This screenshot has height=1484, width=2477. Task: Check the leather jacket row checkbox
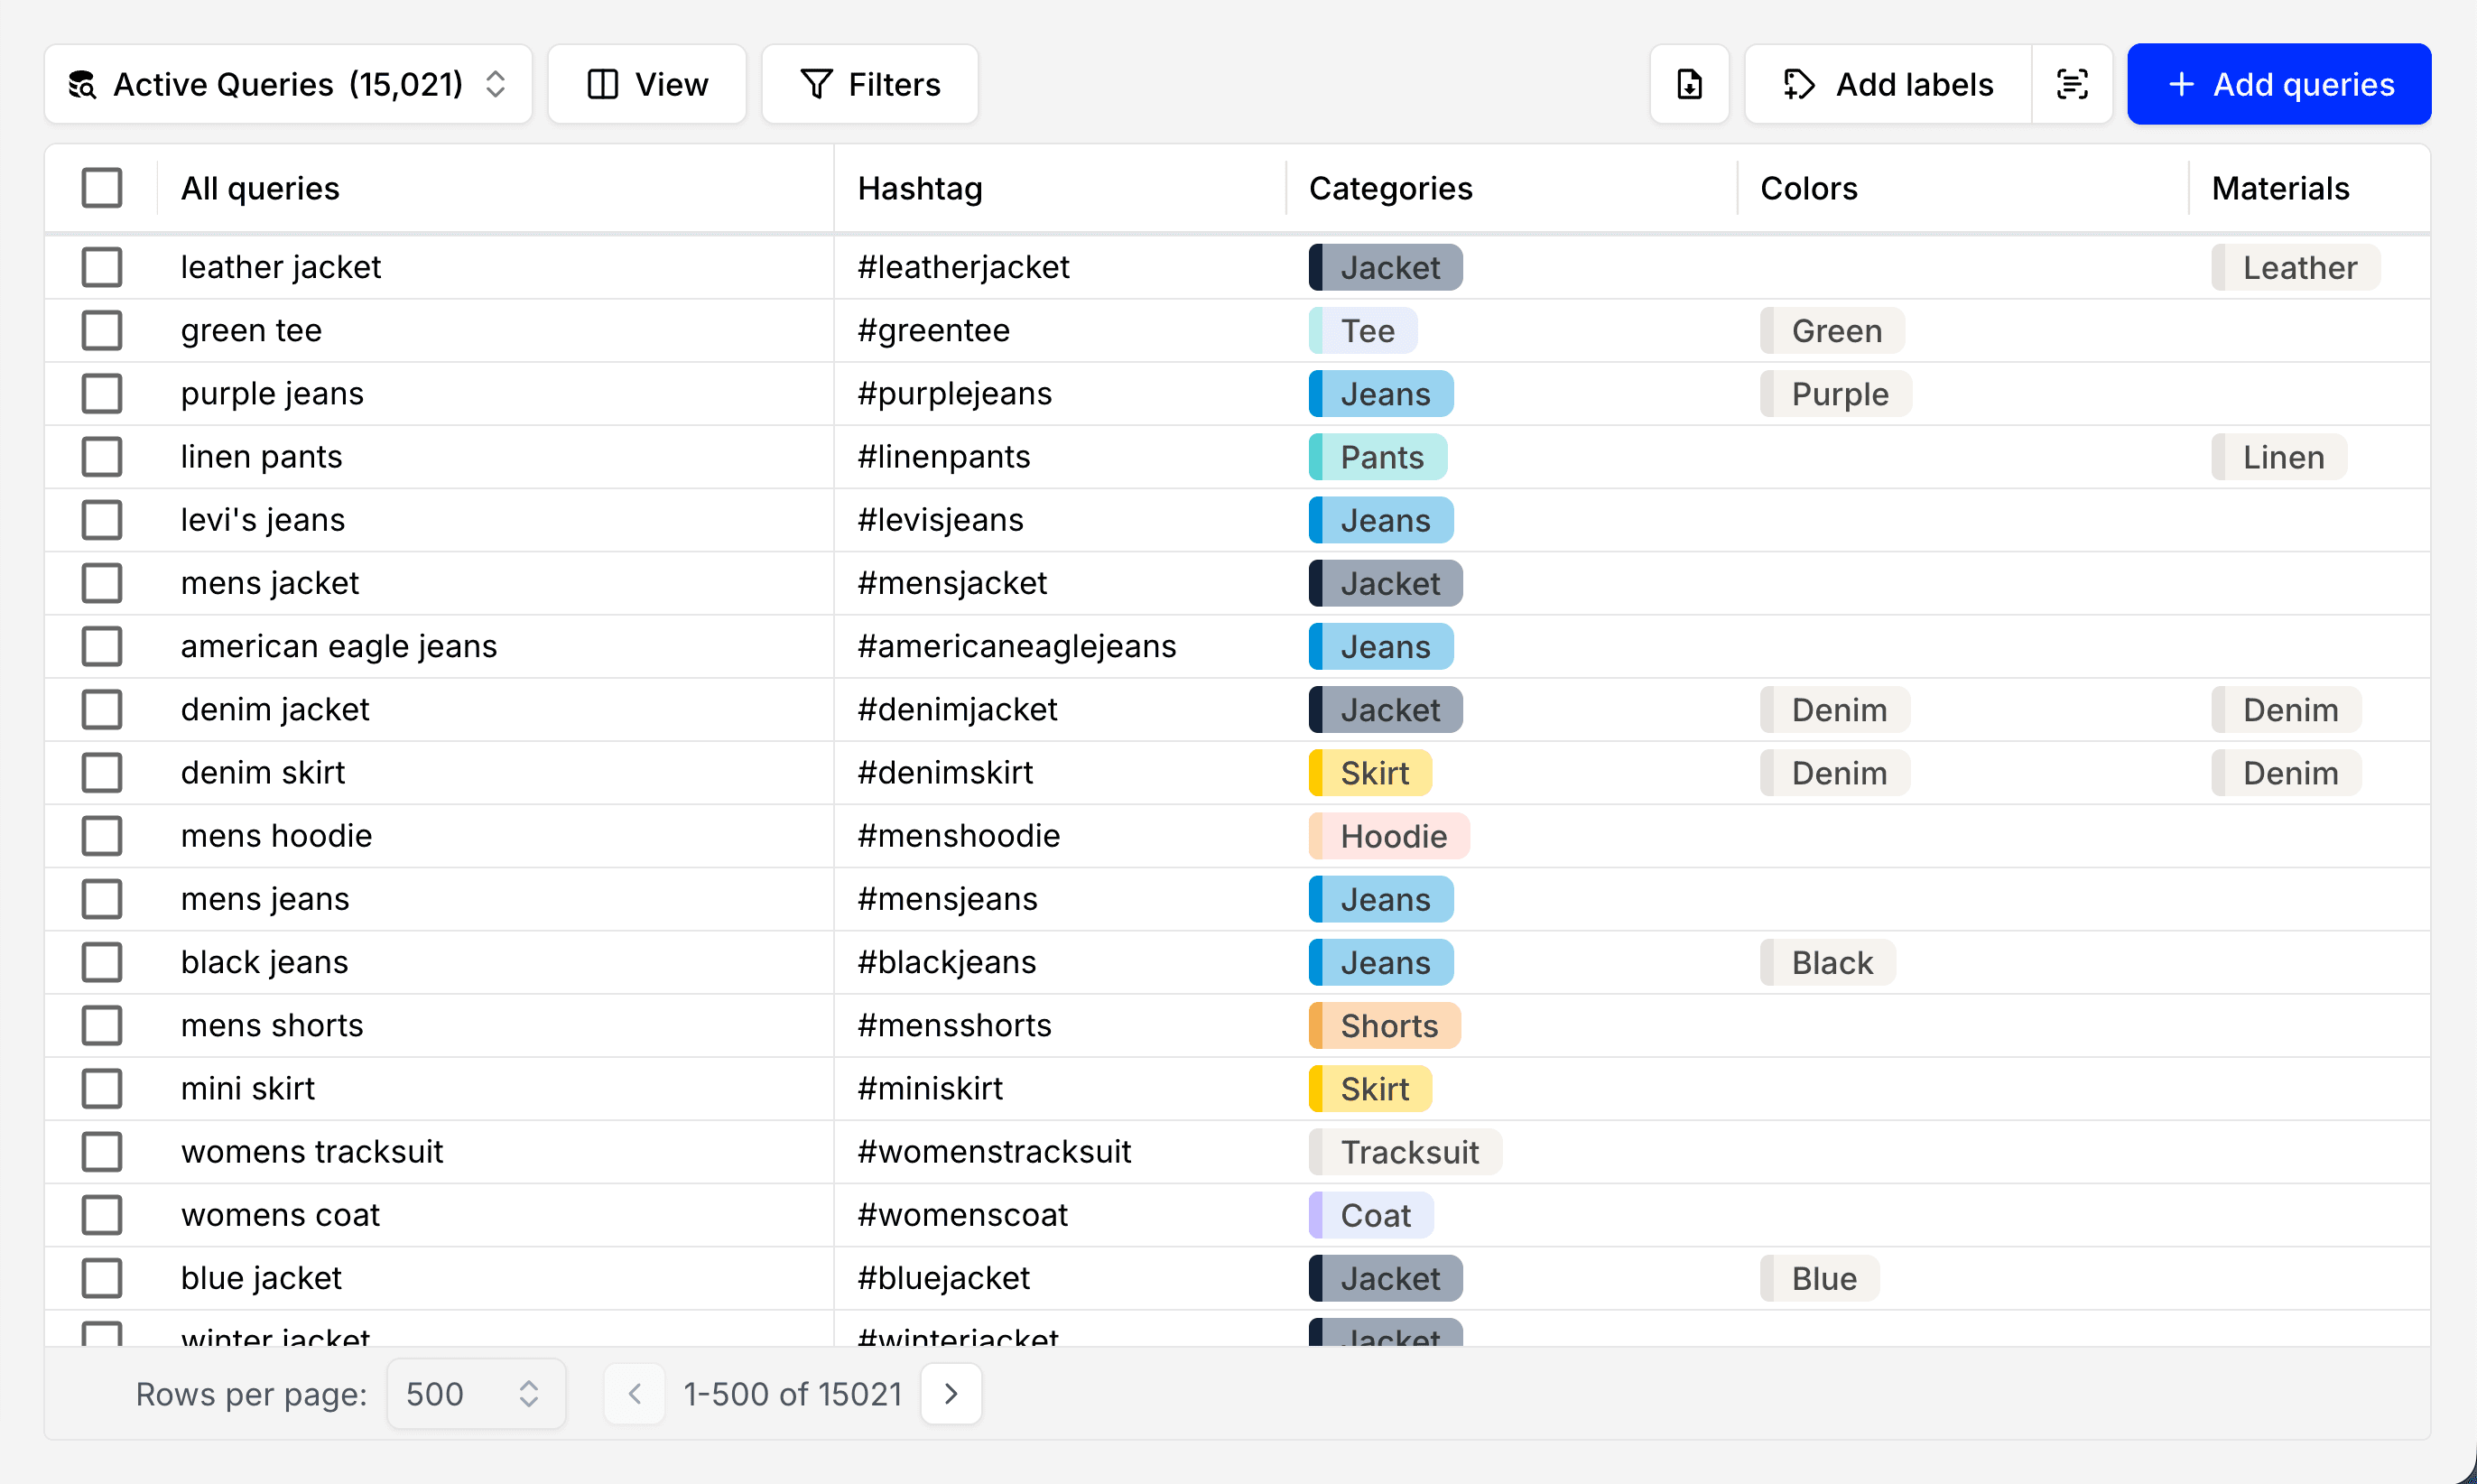102,267
